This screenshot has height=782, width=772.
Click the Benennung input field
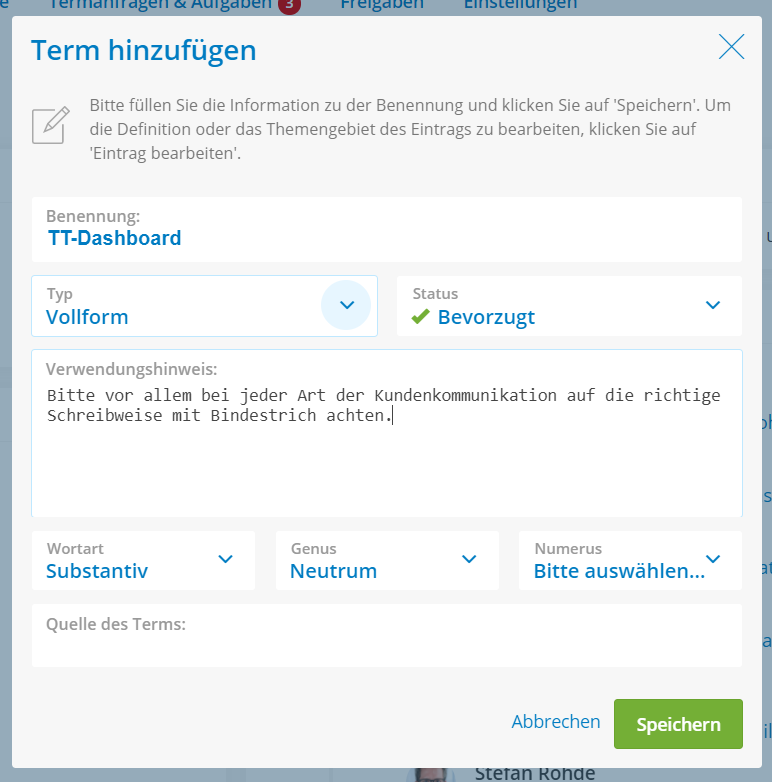tap(387, 229)
